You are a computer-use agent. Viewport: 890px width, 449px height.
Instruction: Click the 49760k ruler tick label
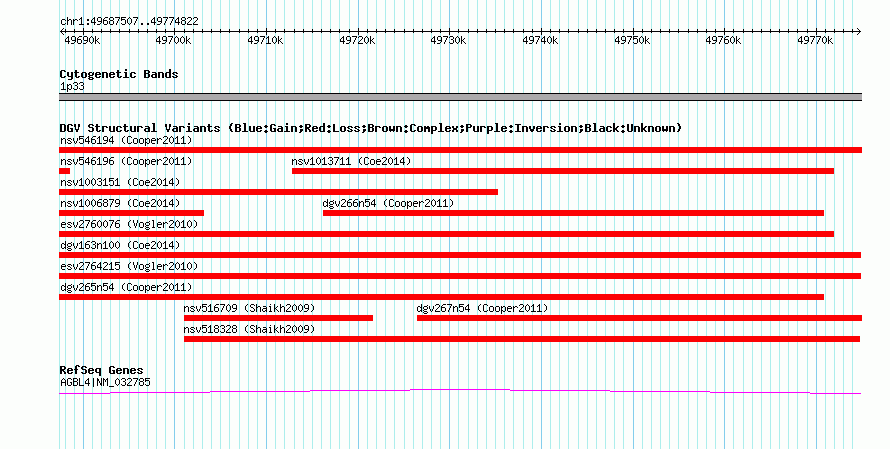[724, 40]
